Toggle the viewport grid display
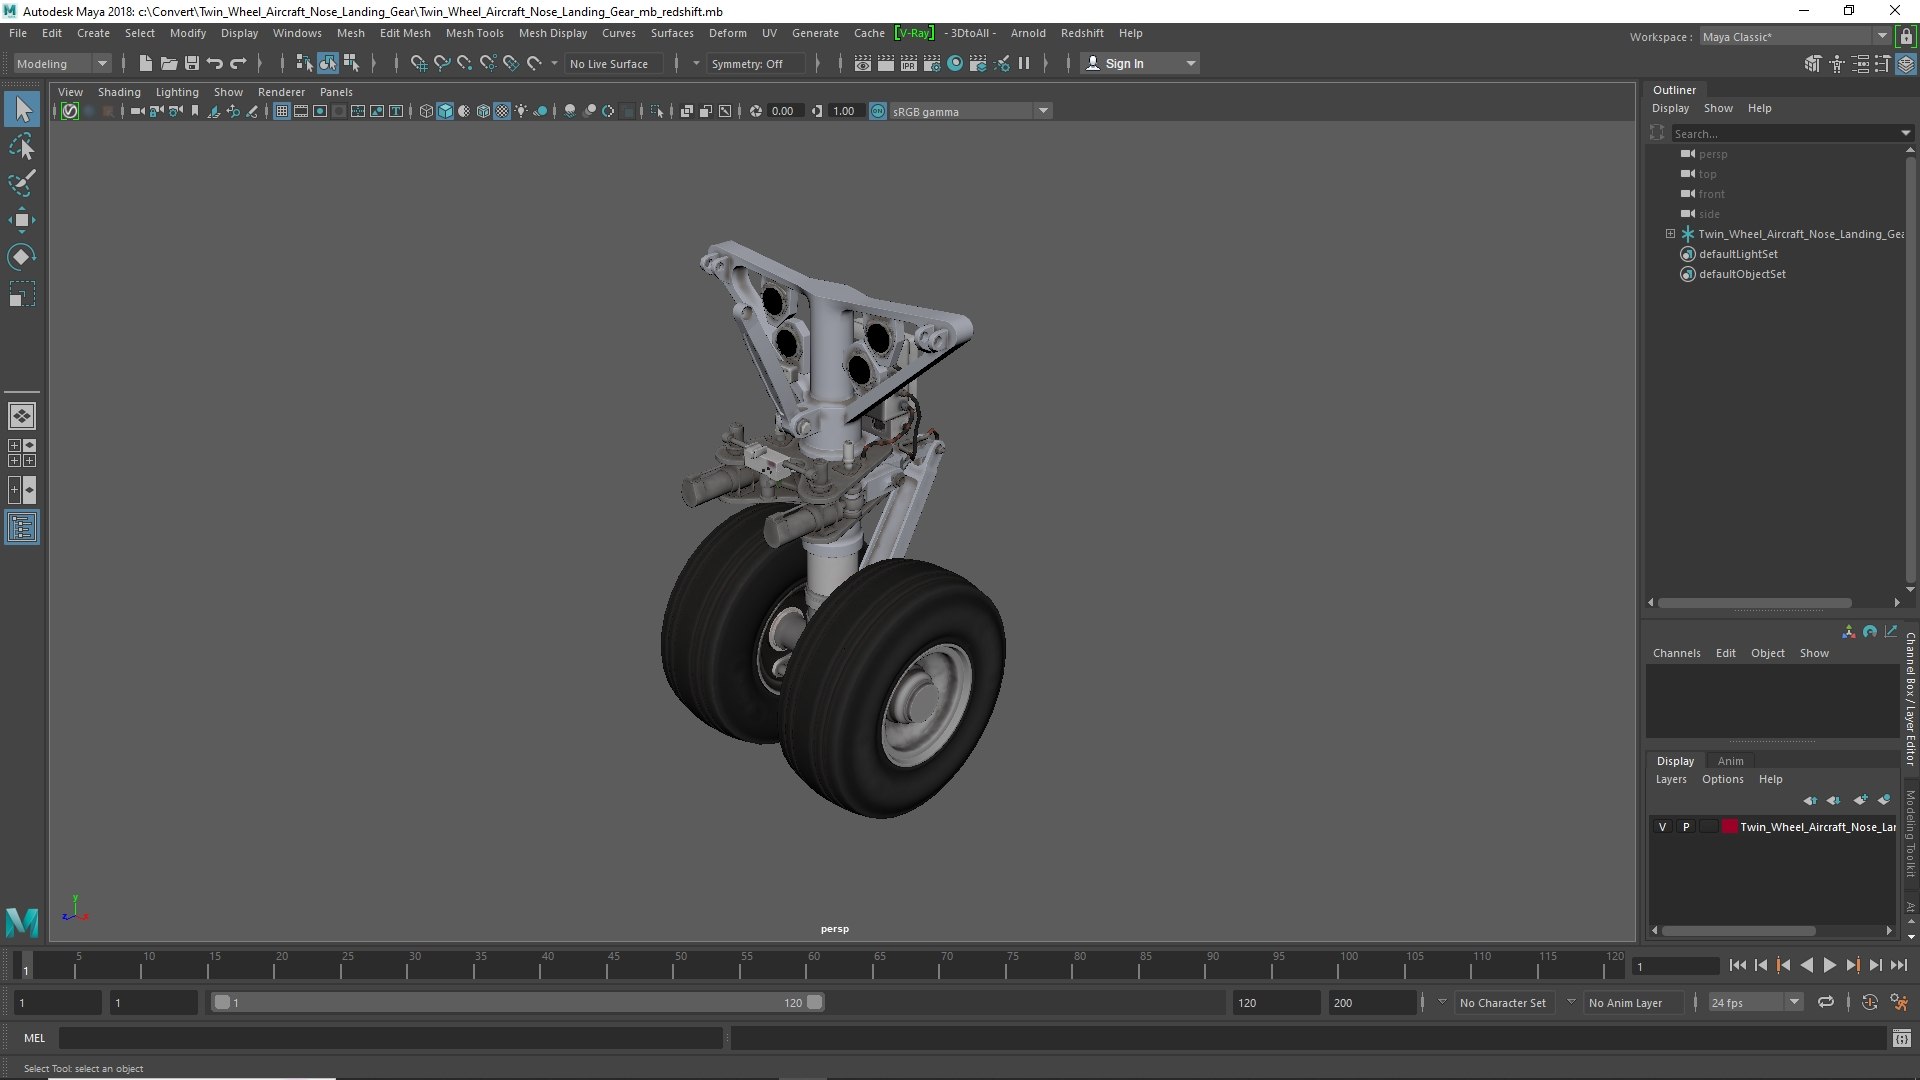Image resolution: width=1920 pixels, height=1080 pixels. [x=282, y=111]
